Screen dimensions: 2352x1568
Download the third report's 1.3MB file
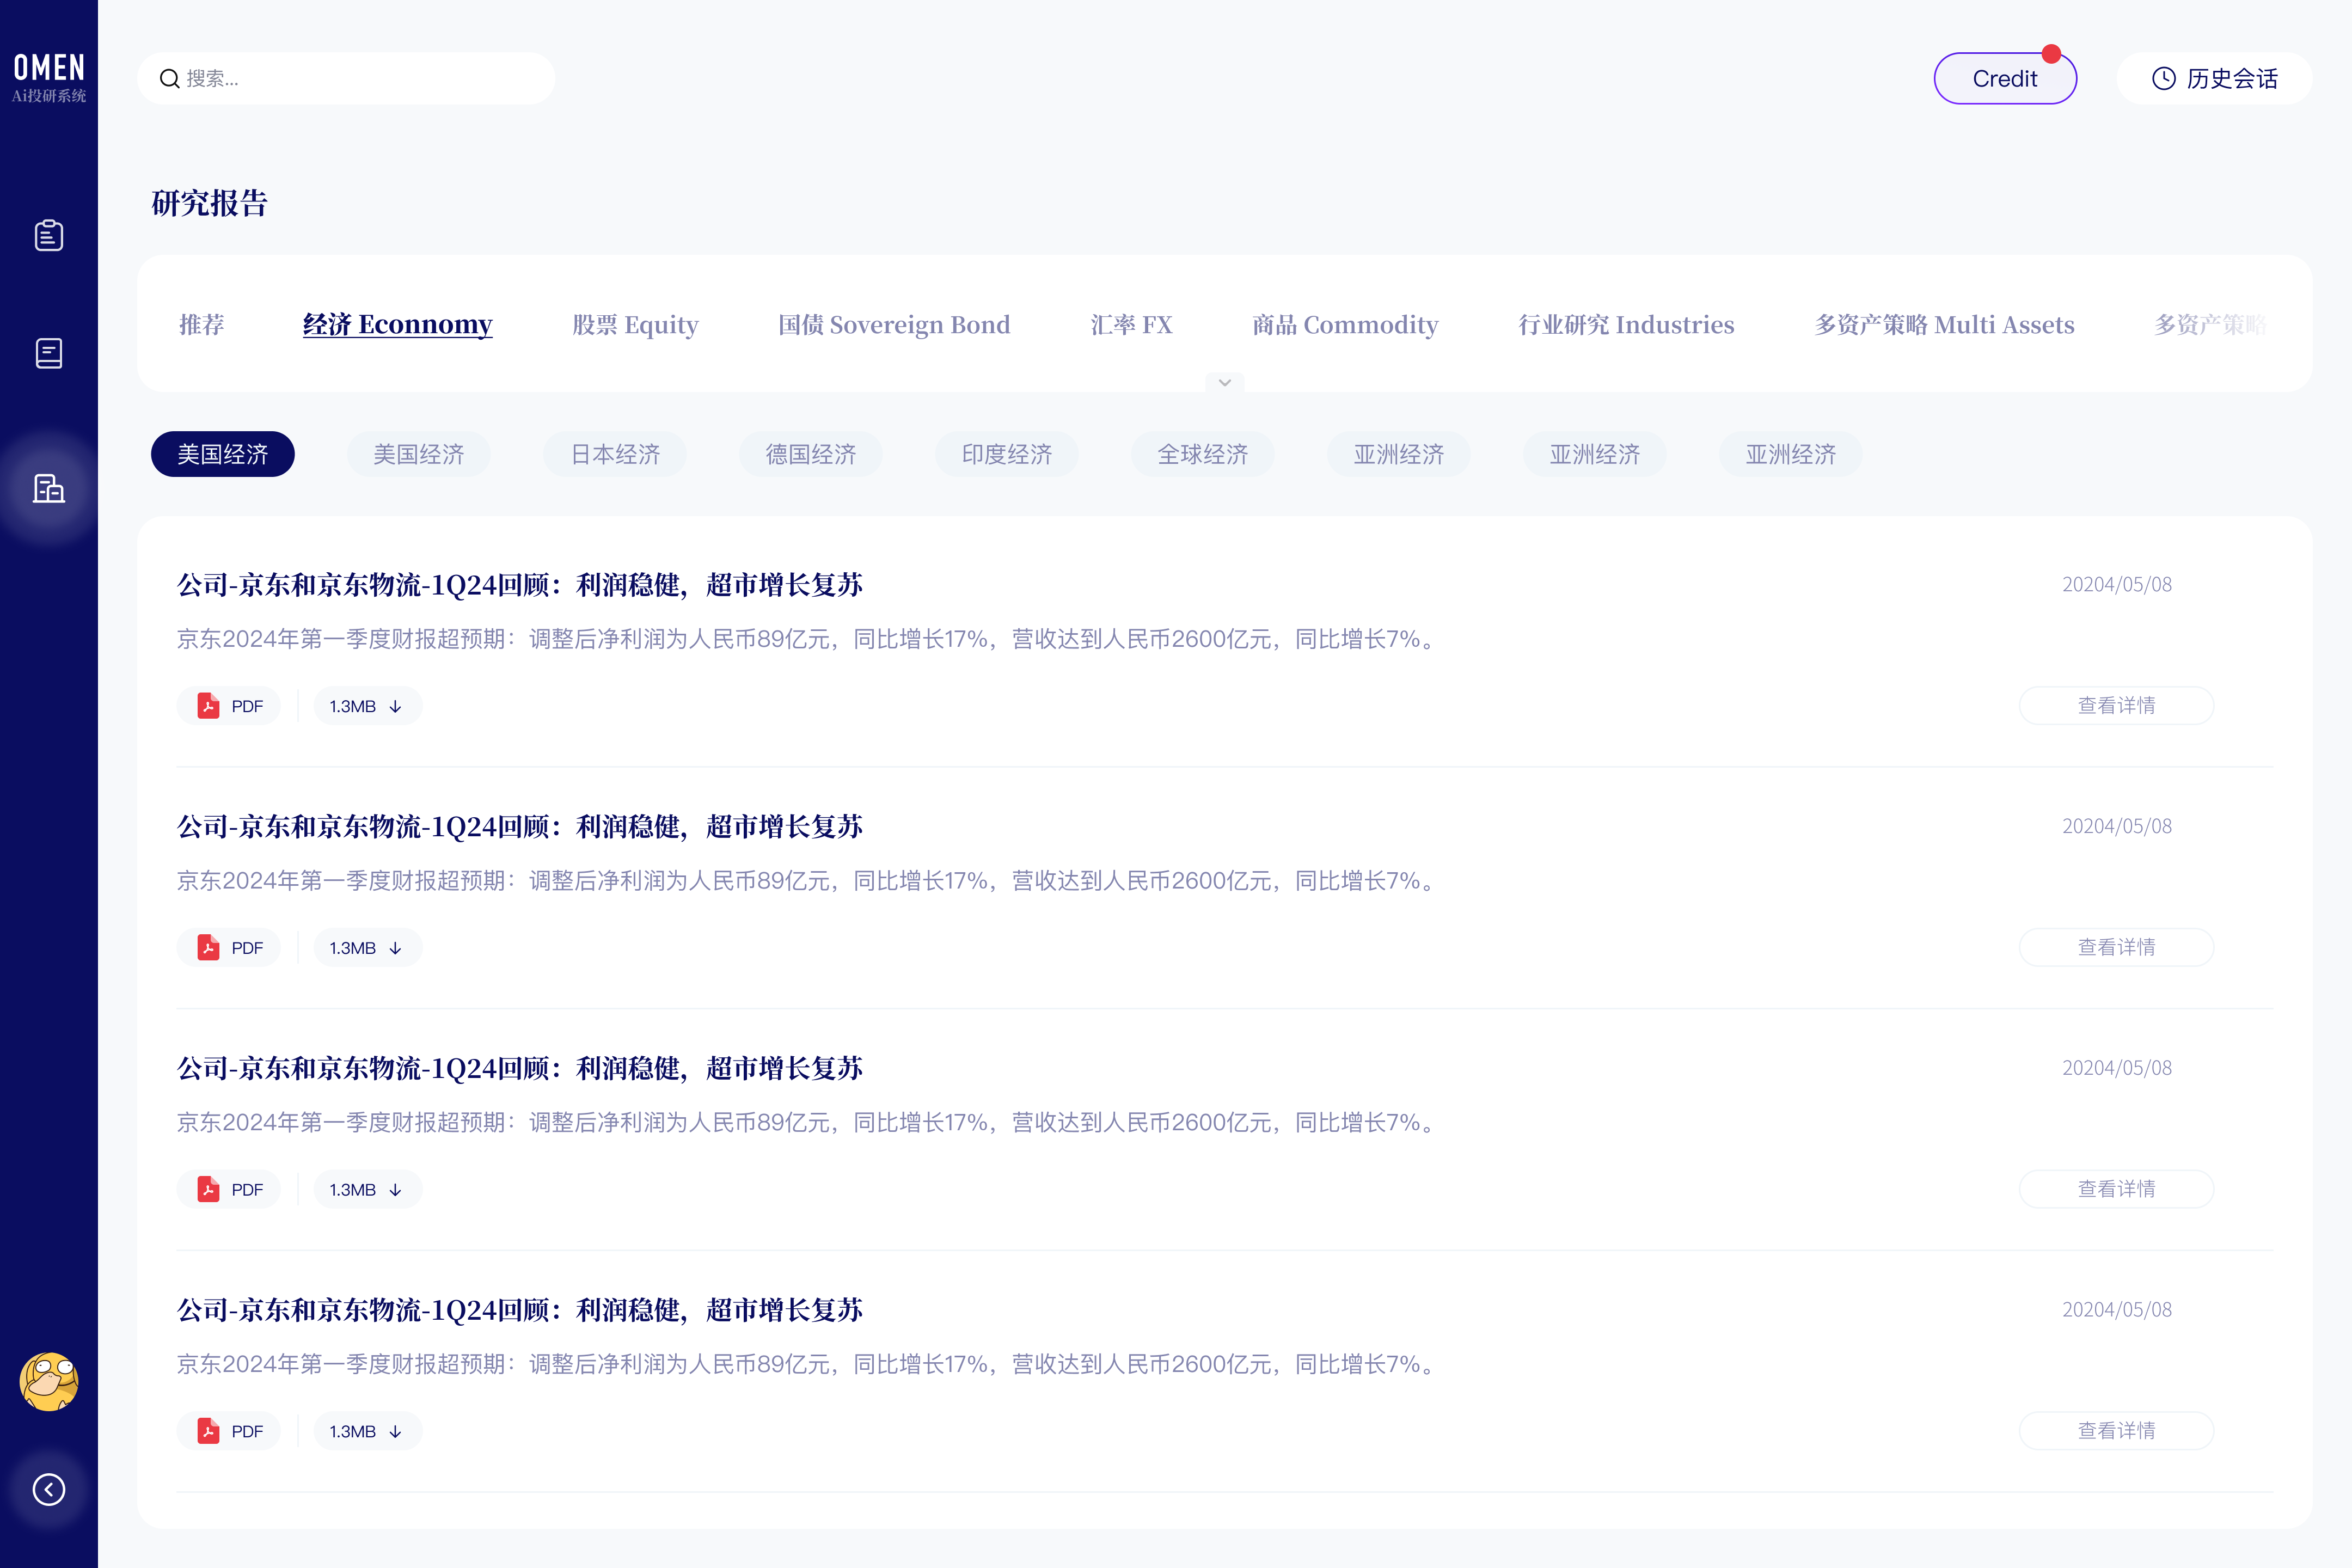point(367,1190)
